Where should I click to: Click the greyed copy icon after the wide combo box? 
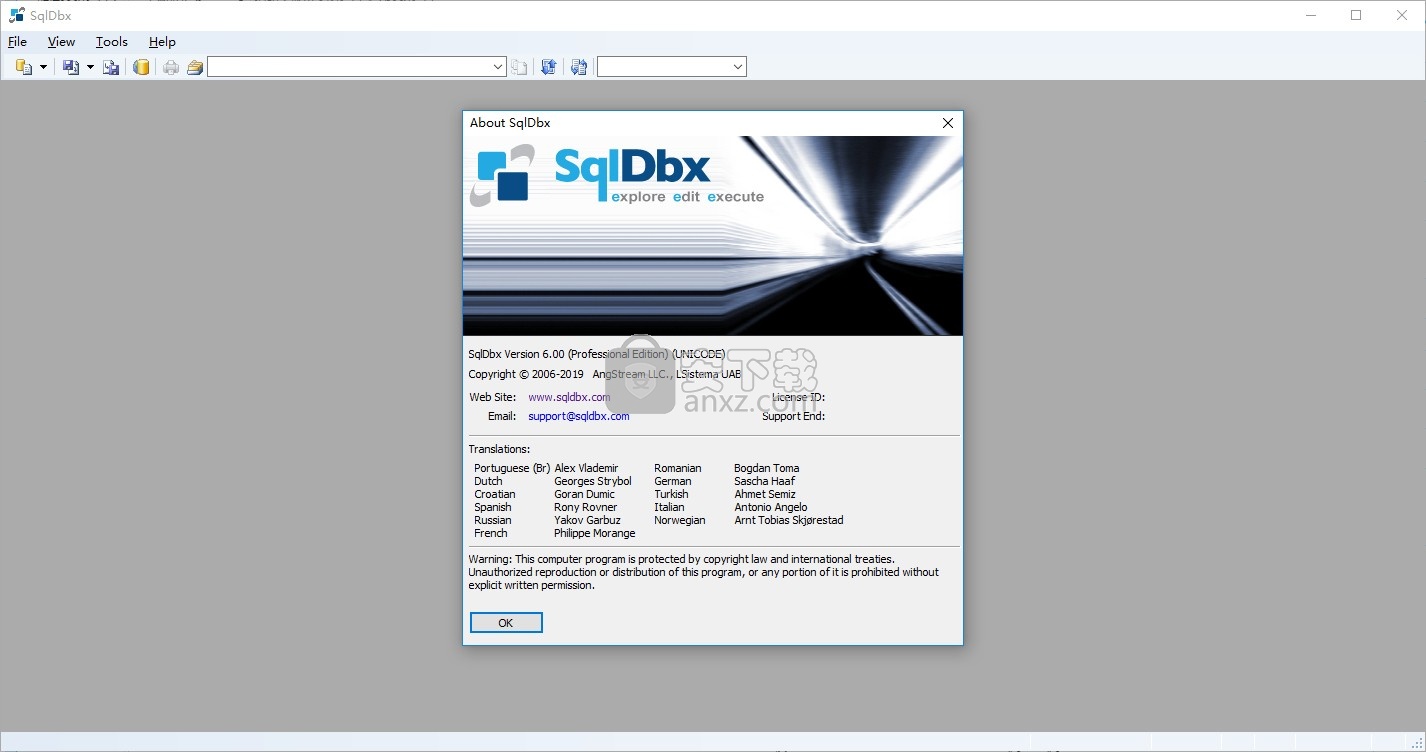[x=519, y=67]
